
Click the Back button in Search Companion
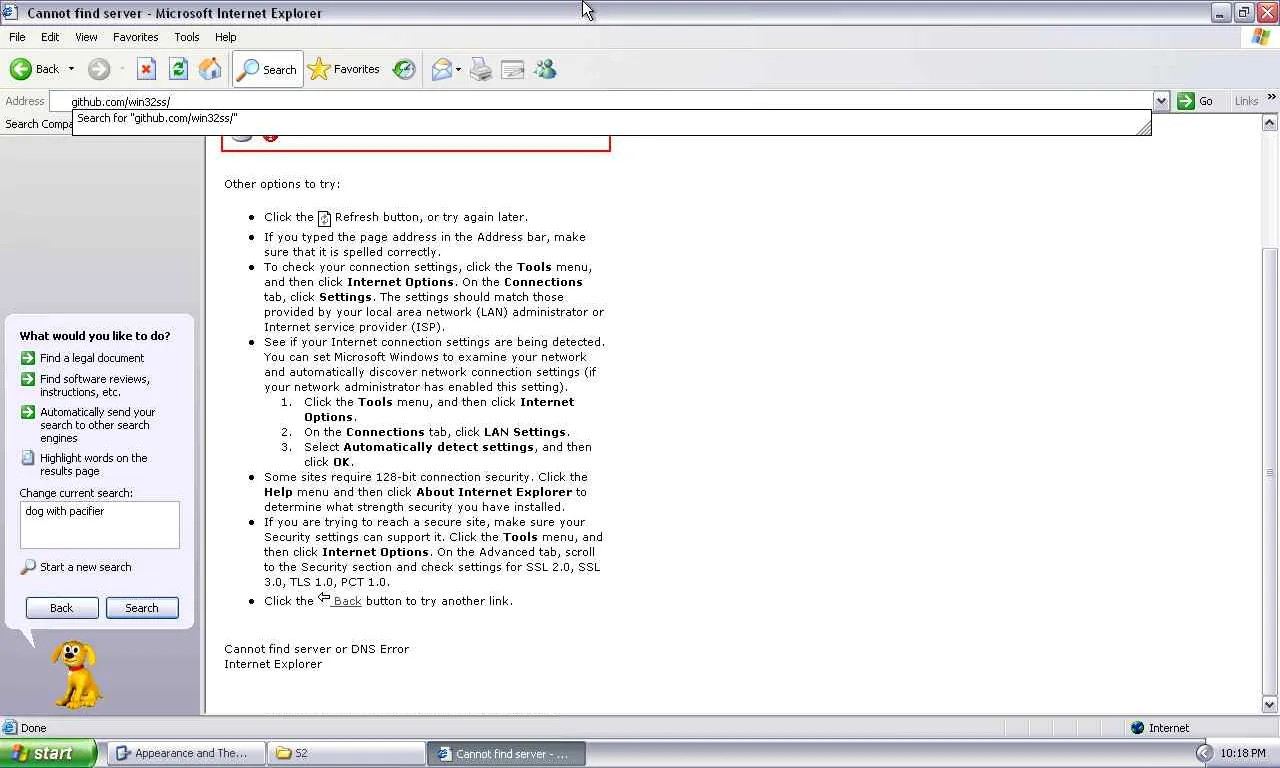point(62,608)
